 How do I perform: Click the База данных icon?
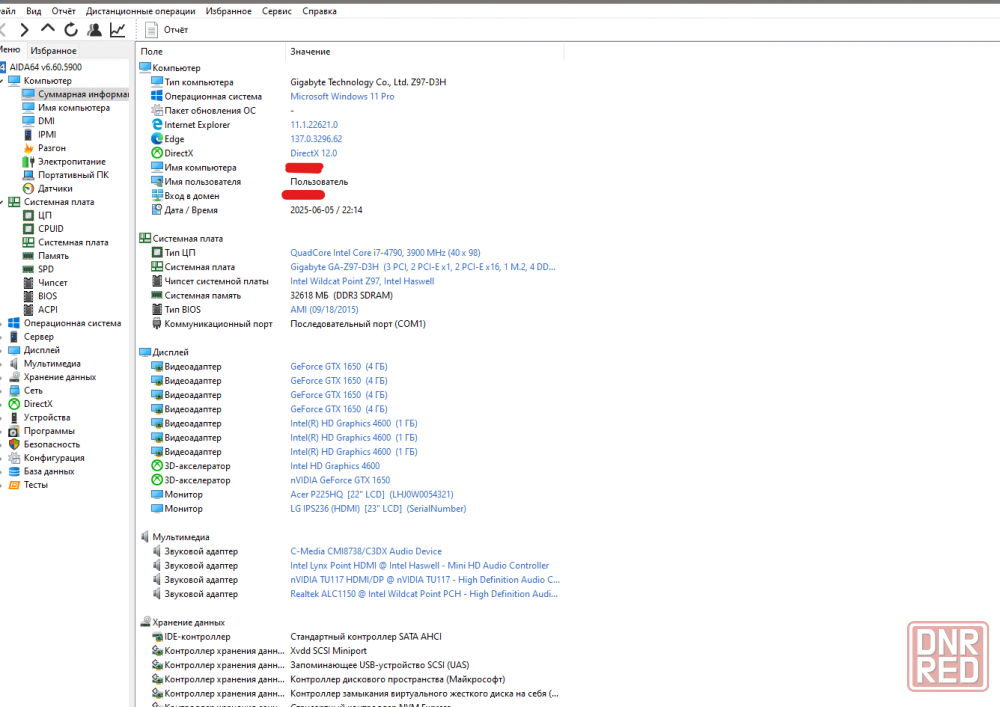coord(14,471)
